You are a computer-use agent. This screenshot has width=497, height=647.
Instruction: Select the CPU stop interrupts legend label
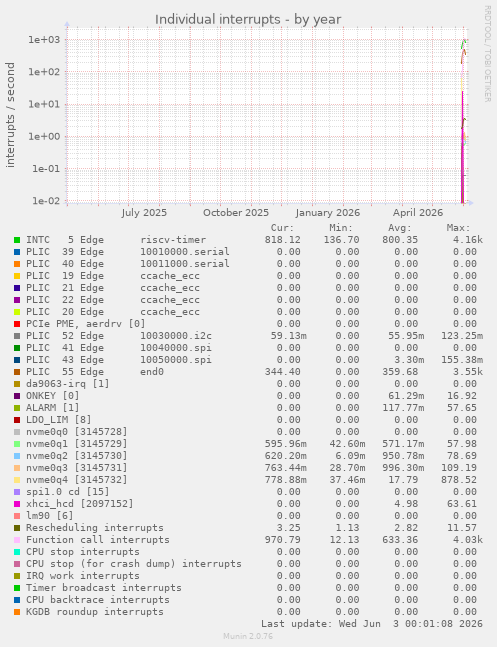point(83,551)
